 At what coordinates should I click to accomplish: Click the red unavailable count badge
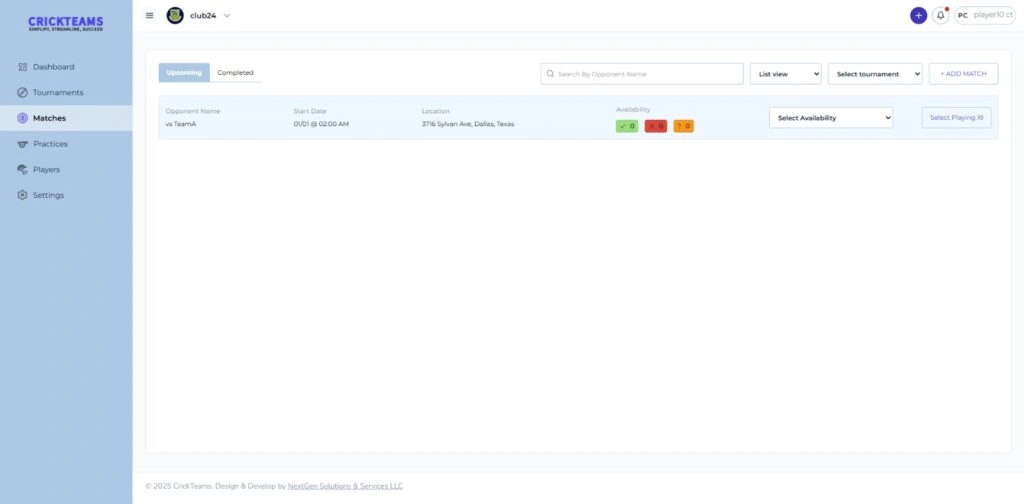tap(655, 126)
